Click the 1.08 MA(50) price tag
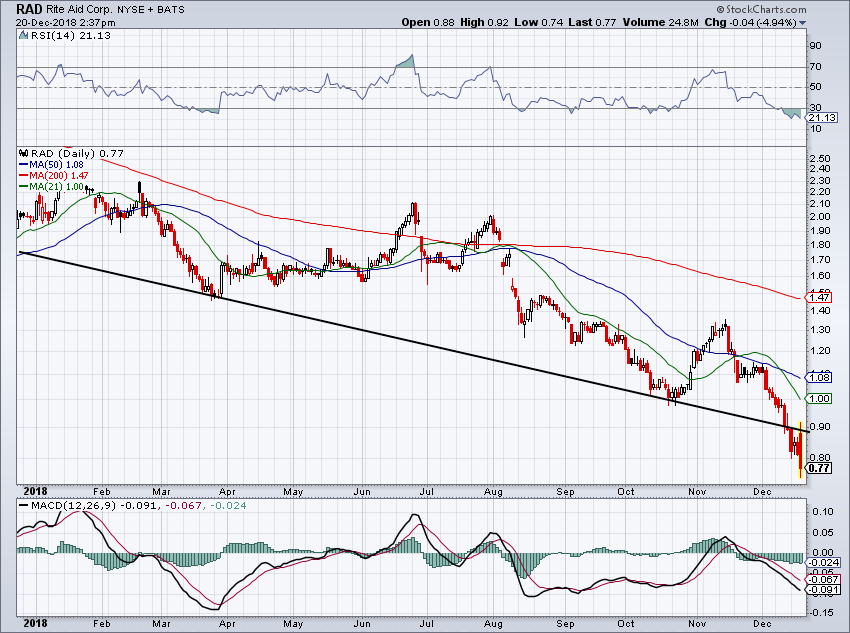This screenshot has width=850, height=633. click(819, 377)
